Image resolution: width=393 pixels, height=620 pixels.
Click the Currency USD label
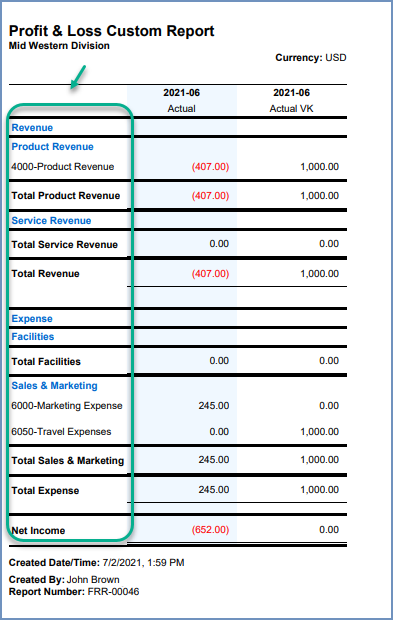click(x=311, y=58)
